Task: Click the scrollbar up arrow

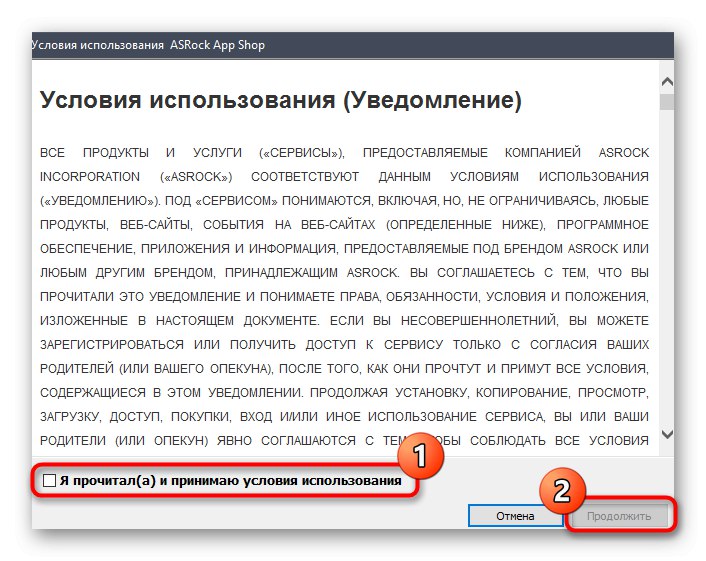Action: [667, 81]
